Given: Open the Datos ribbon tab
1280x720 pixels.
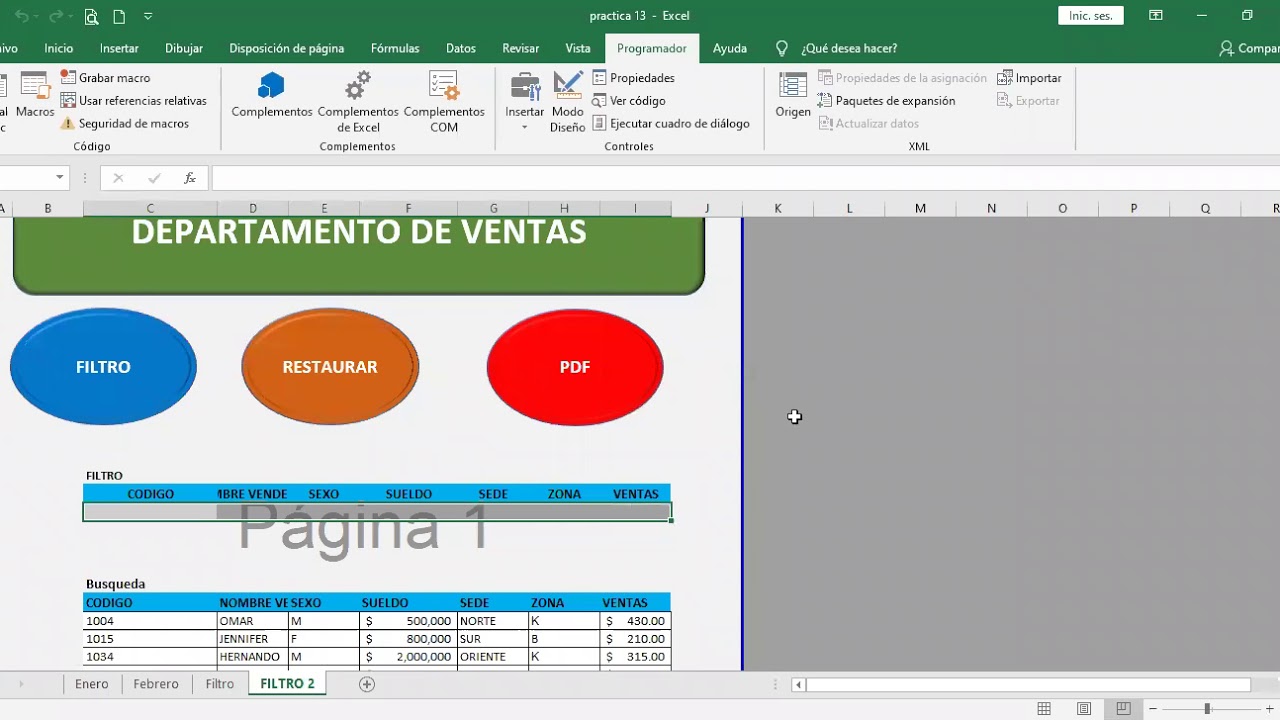Looking at the screenshot, I should [461, 48].
